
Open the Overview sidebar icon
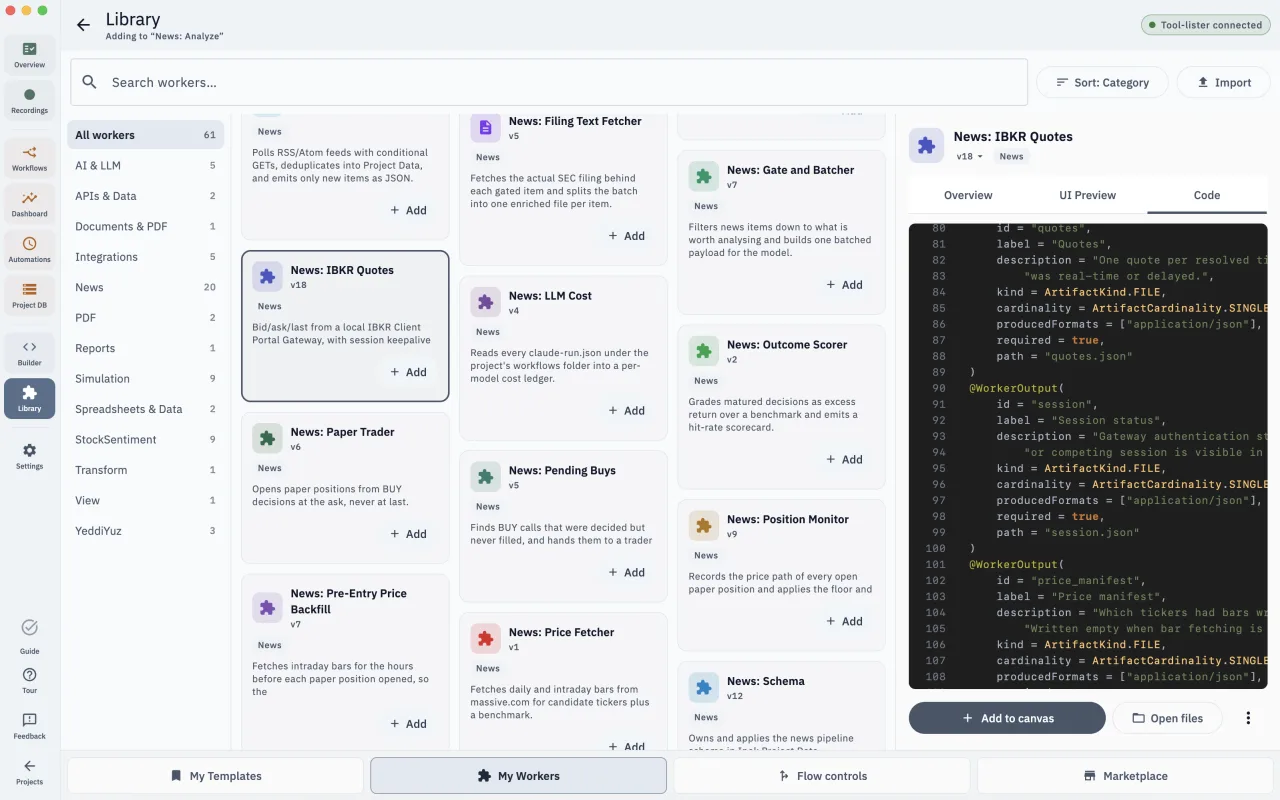tap(29, 55)
